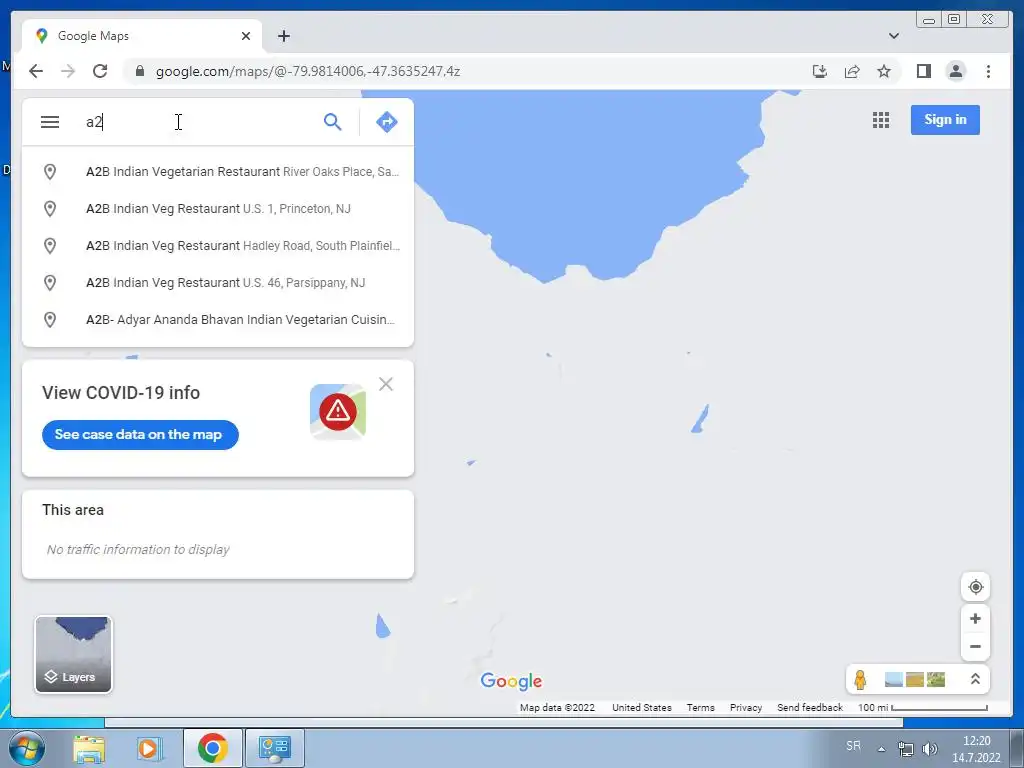
Task: Select A2B Indian Veg Restaurant Princeton suggestion
Action: click(x=218, y=209)
